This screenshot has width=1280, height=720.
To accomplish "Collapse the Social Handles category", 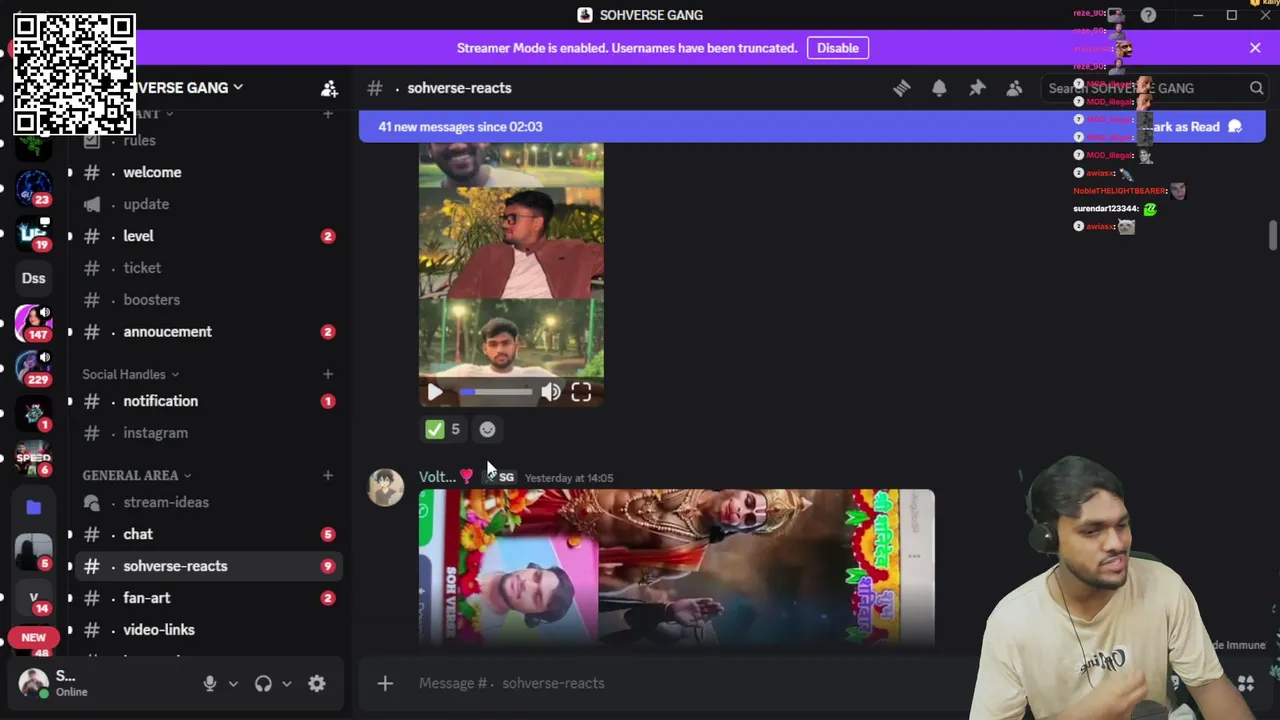I will [131, 374].
